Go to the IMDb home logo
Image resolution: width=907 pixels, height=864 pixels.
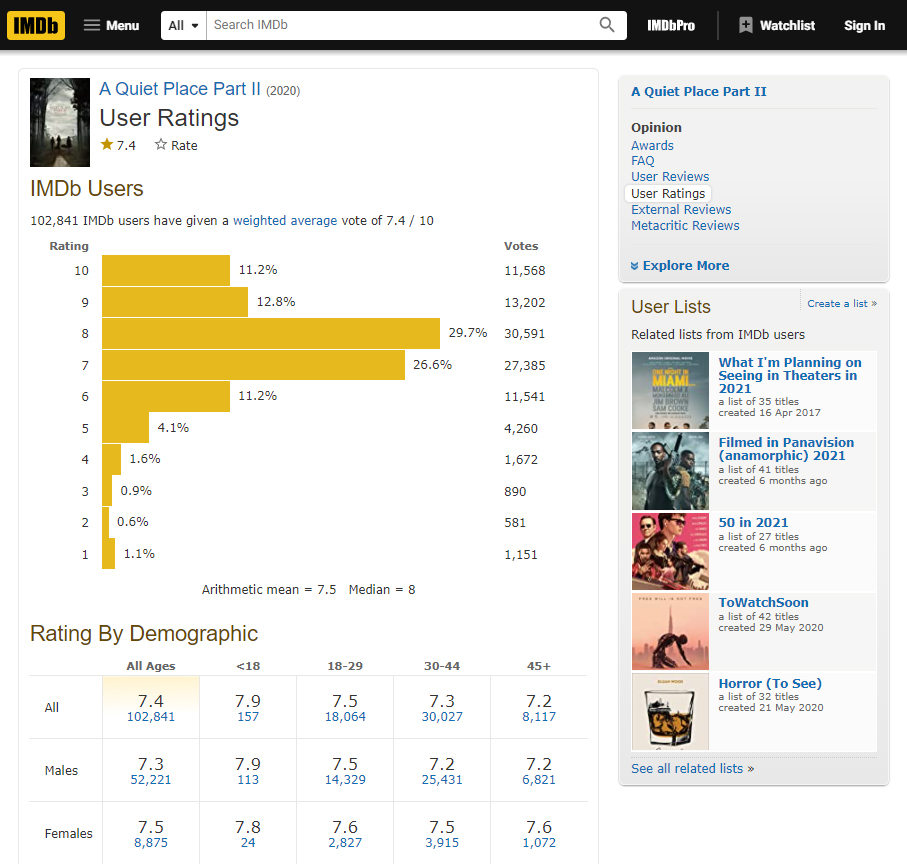(36, 25)
